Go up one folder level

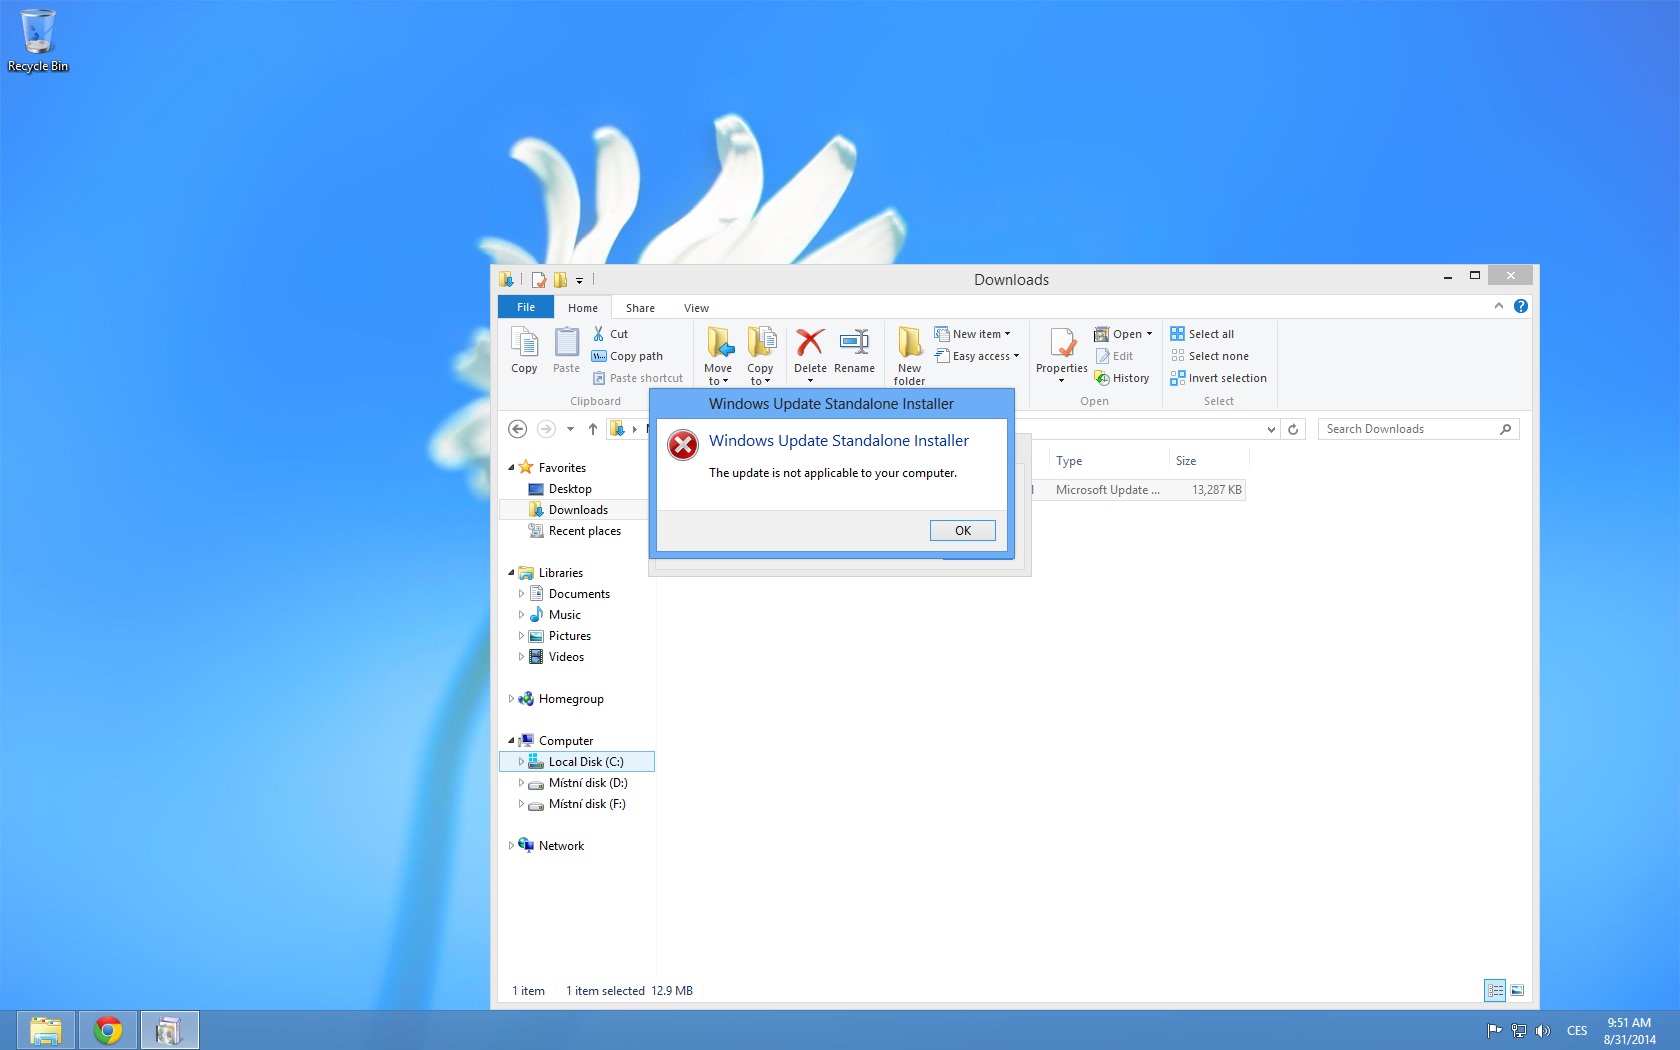593,429
